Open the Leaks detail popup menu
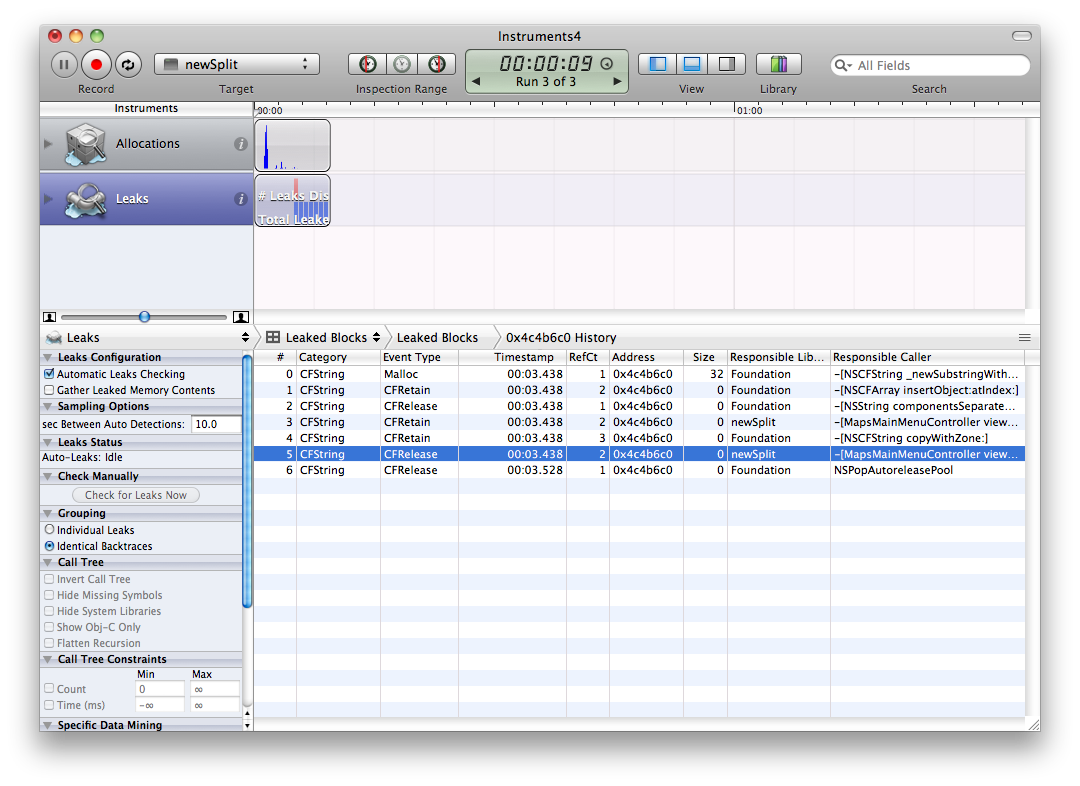 pos(147,338)
